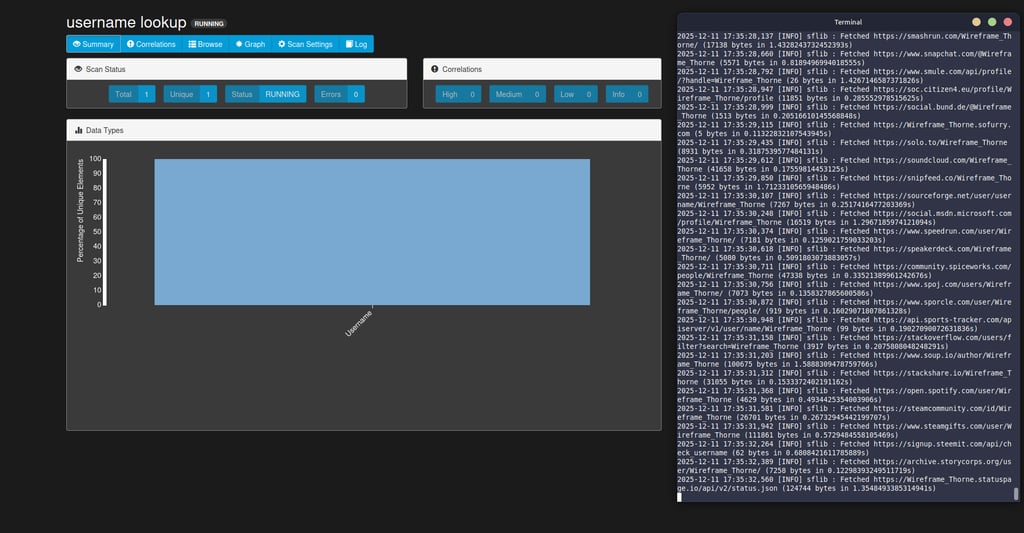Open the Log tab
The height and width of the screenshot is (533, 1024).
[x=356, y=44]
